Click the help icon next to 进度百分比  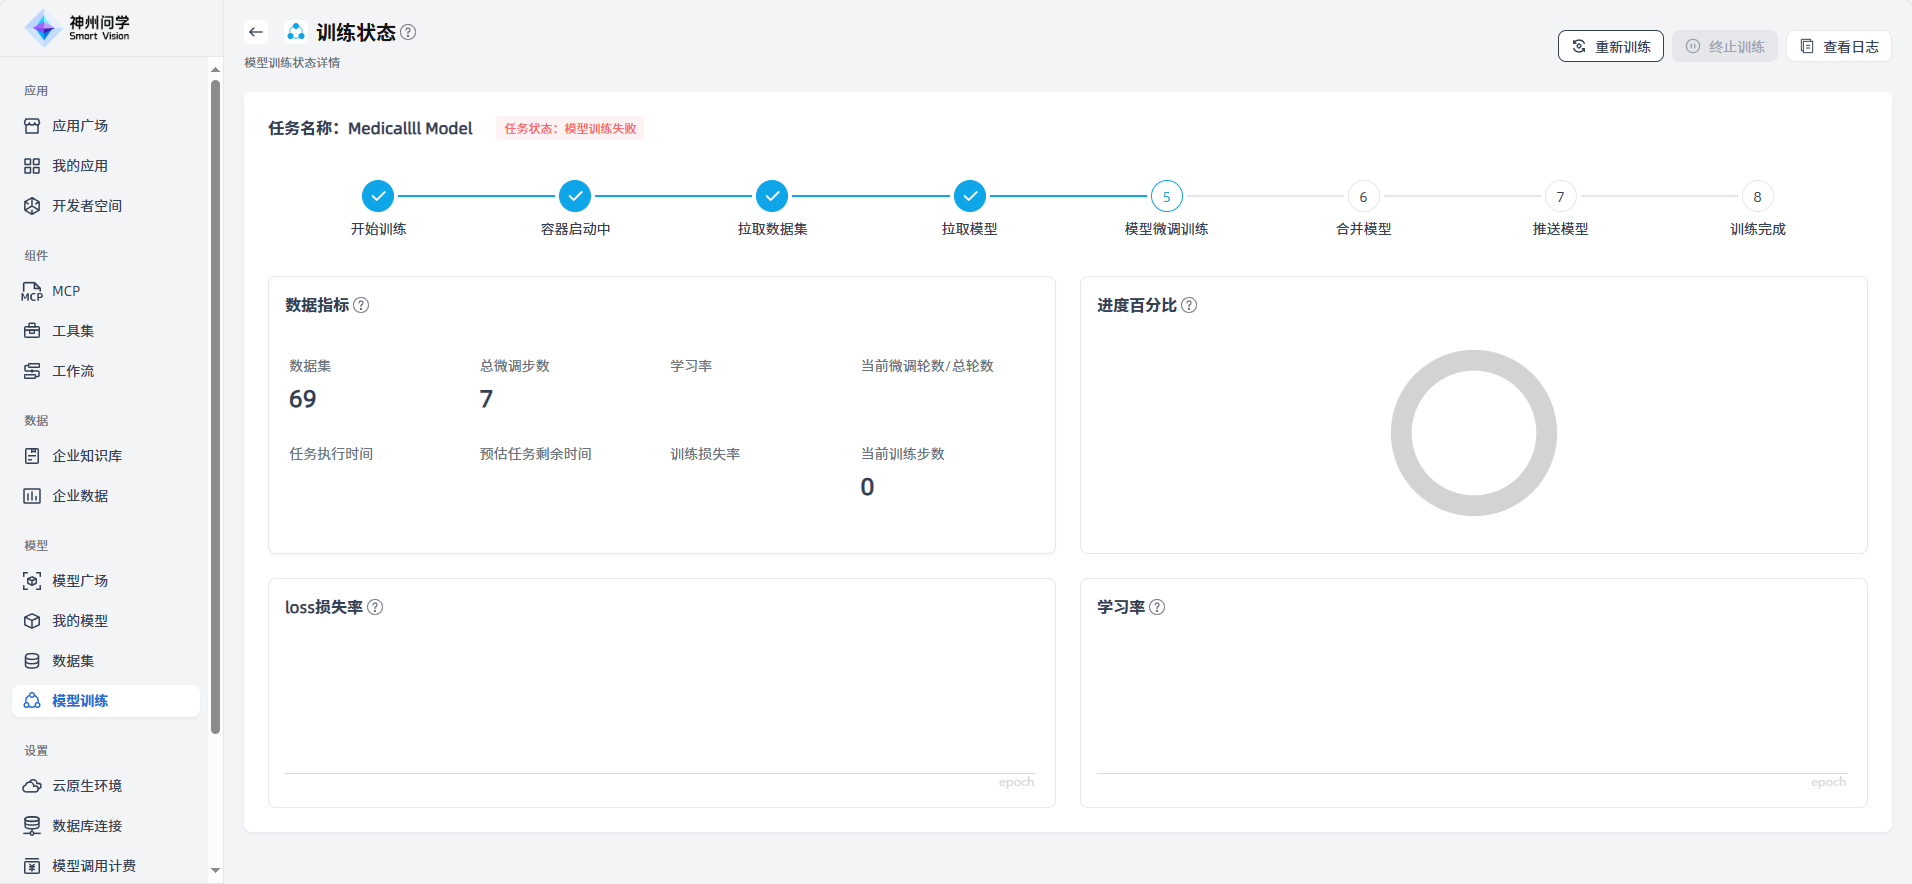(1189, 305)
